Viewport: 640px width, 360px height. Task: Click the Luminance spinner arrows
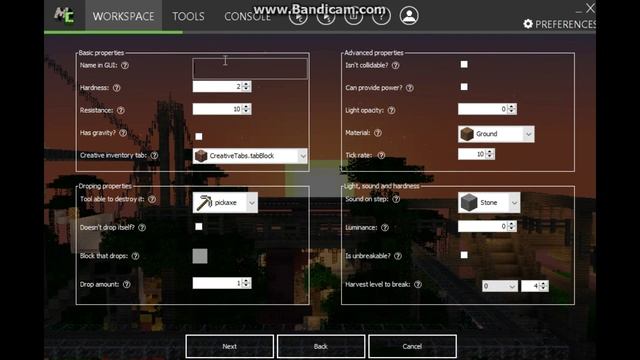tap(511, 226)
